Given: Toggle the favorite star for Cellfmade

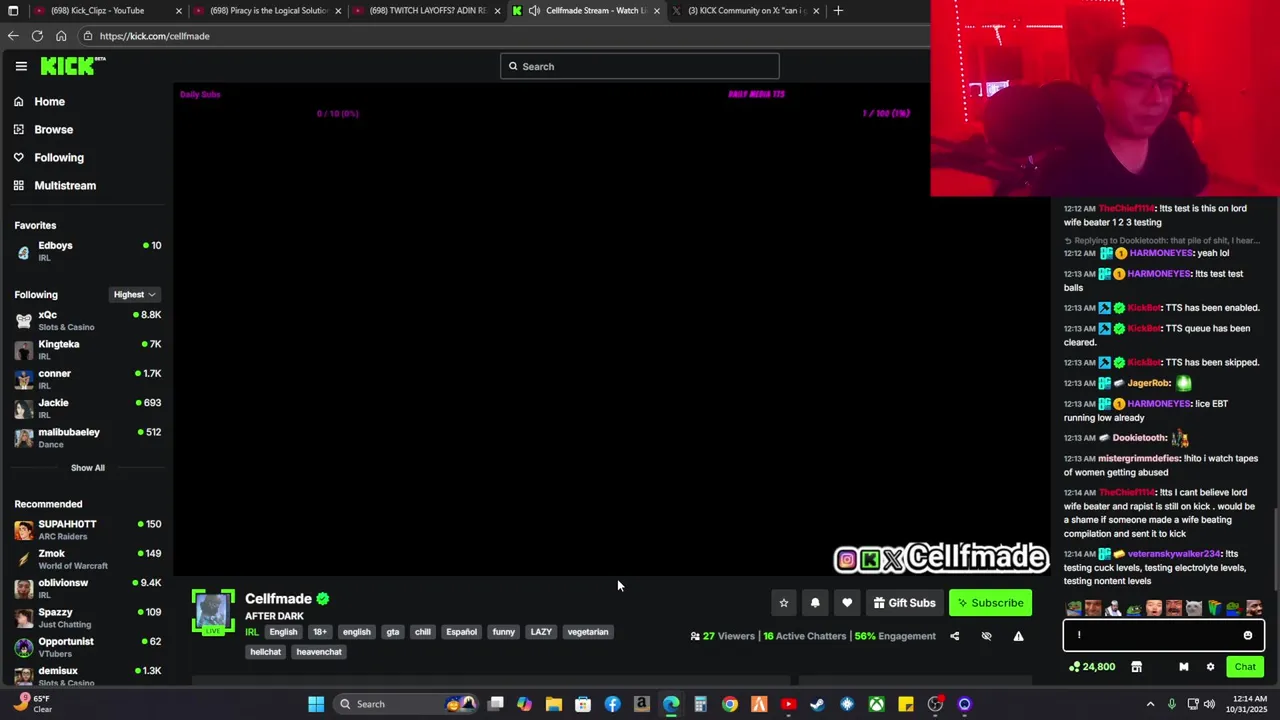Looking at the screenshot, I should (784, 603).
